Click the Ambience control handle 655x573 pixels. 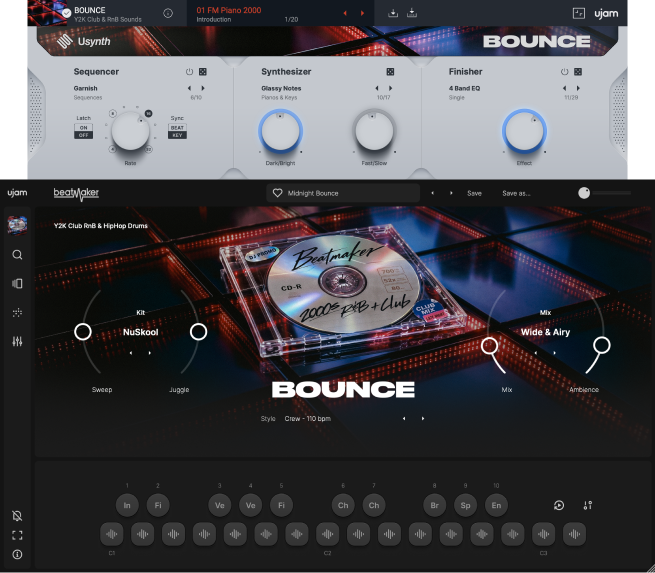602,345
